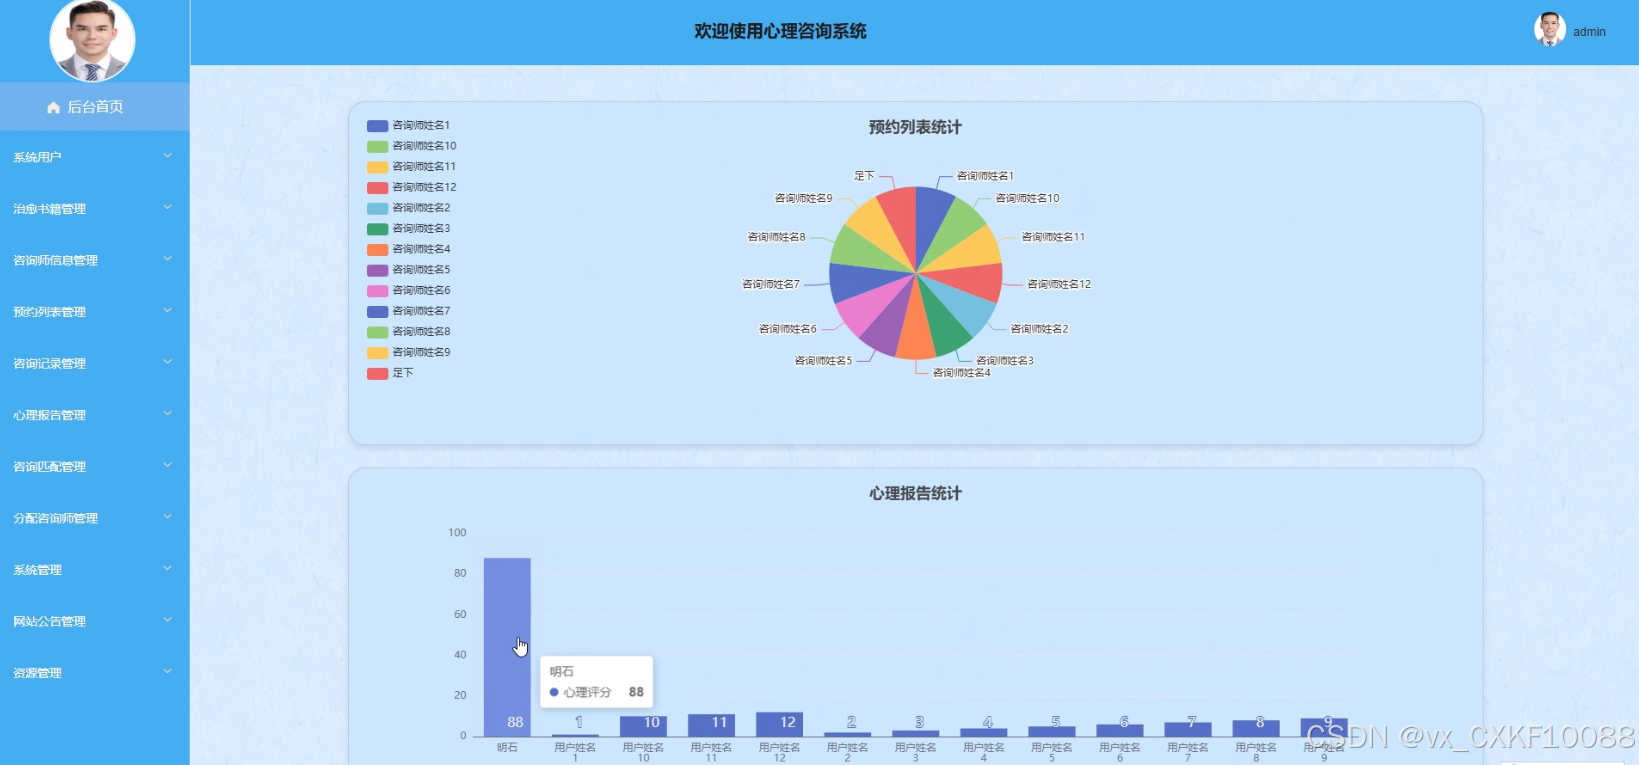Select the pie label 咨询师姓名8

pyautogui.click(x=776, y=237)
